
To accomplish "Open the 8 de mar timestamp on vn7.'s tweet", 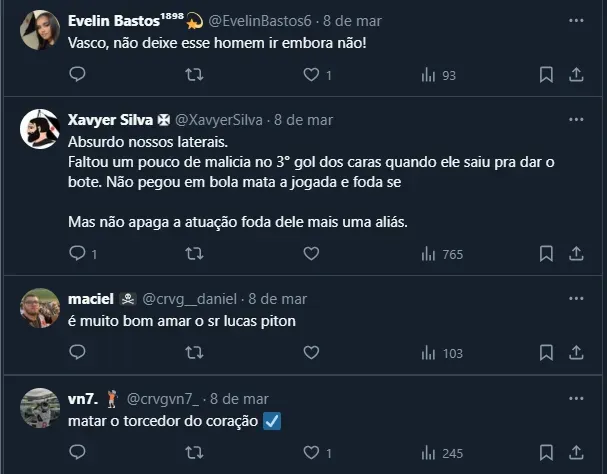I will (x=239, y=399).
